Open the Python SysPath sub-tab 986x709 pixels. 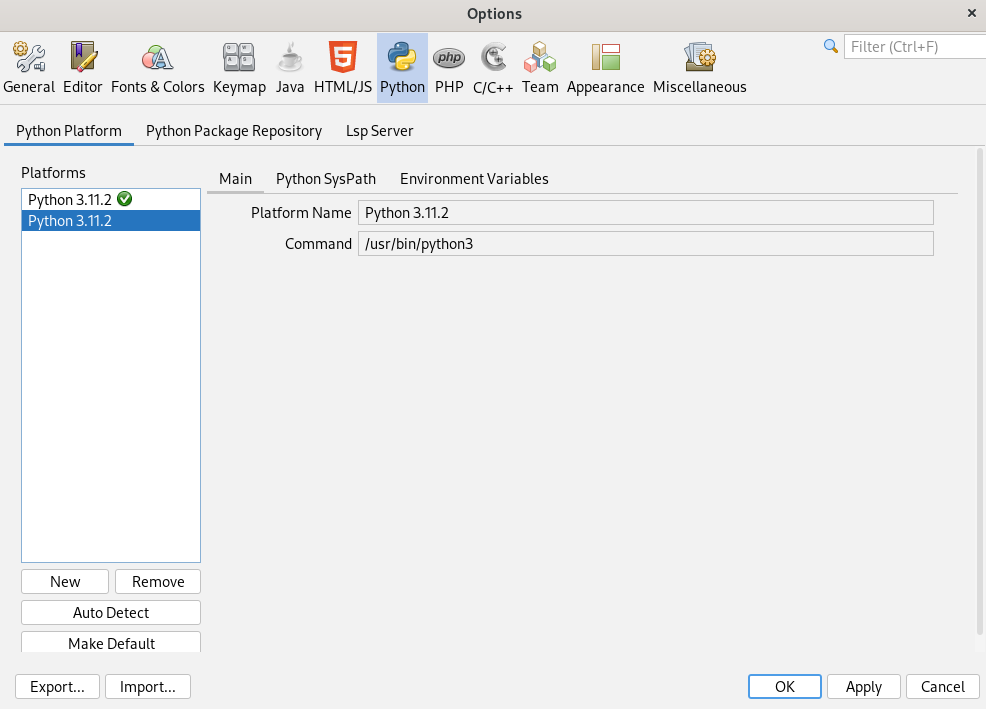pos(326,179)
